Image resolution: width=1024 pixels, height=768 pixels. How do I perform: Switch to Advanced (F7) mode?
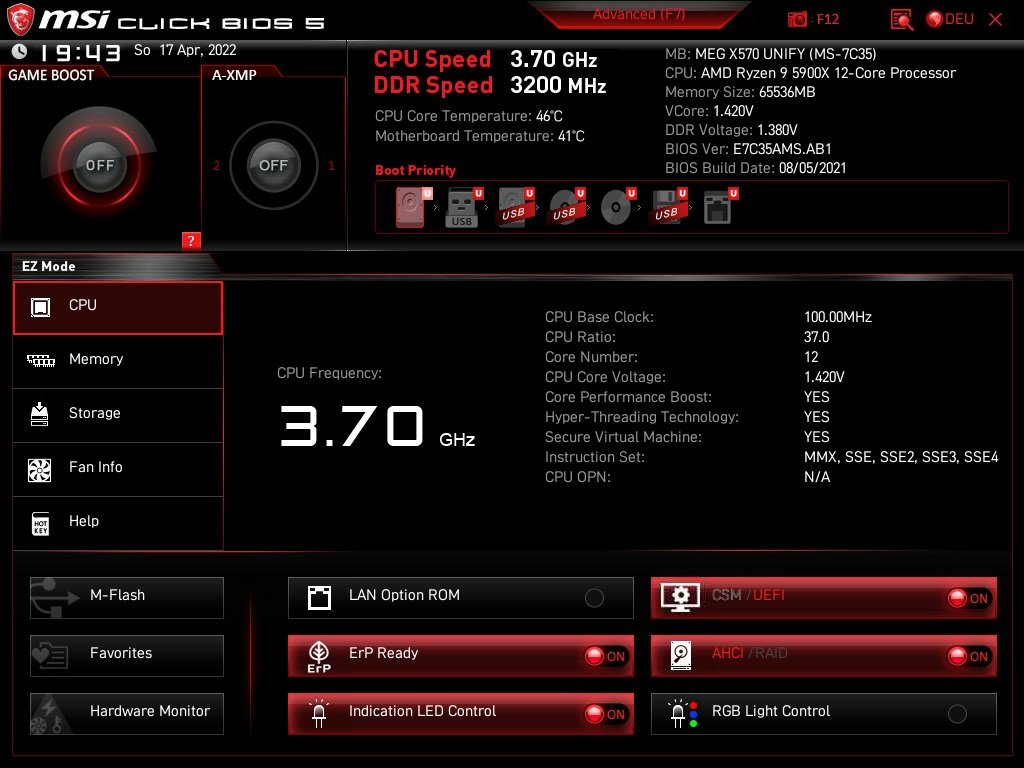coord(639,14)
